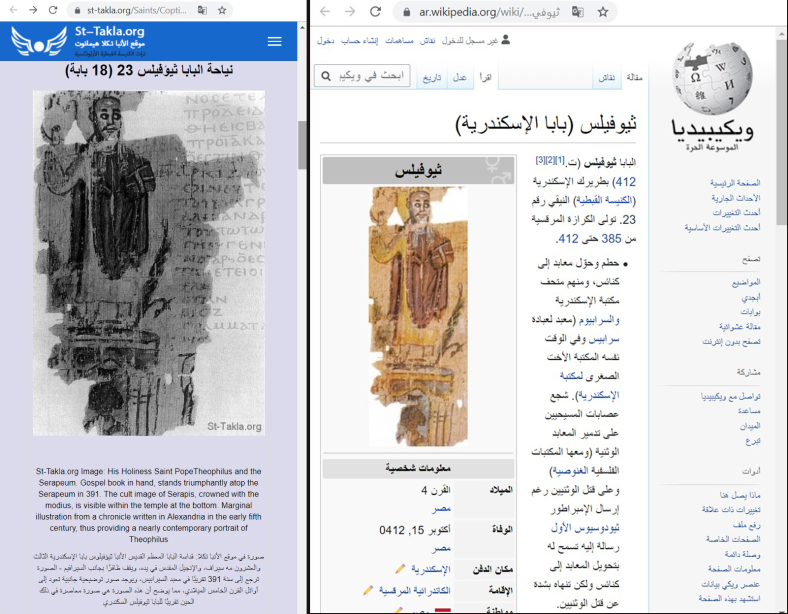This screenshot has height=614, width=788.
Task: Click back arrow in St-Takla browser window
Action: (14, 10)
